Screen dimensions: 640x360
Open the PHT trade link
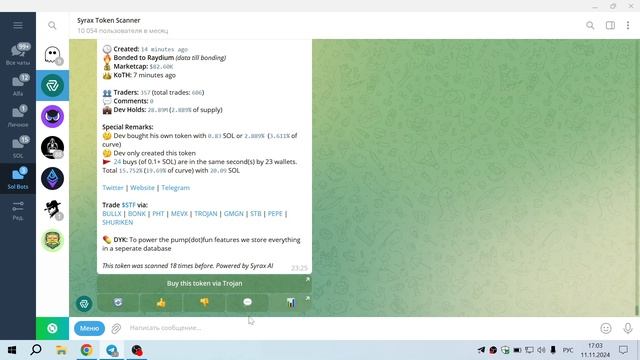pos(158,213)
